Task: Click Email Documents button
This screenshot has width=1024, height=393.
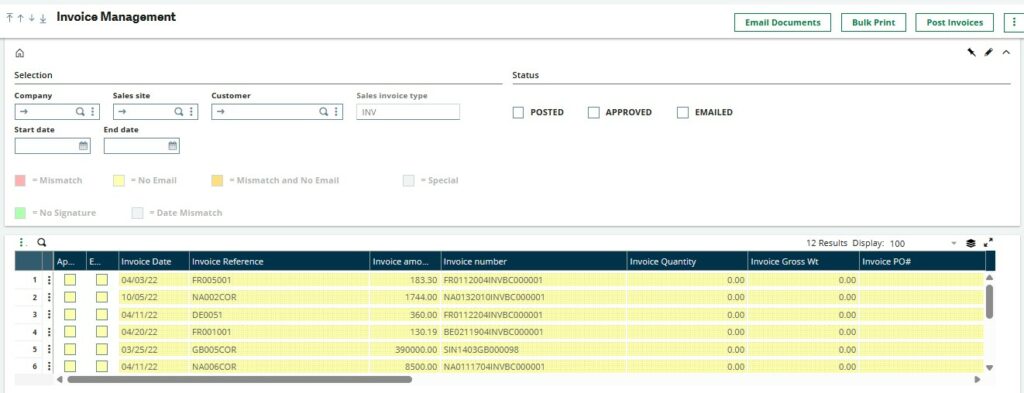Action: coord(782,22)
